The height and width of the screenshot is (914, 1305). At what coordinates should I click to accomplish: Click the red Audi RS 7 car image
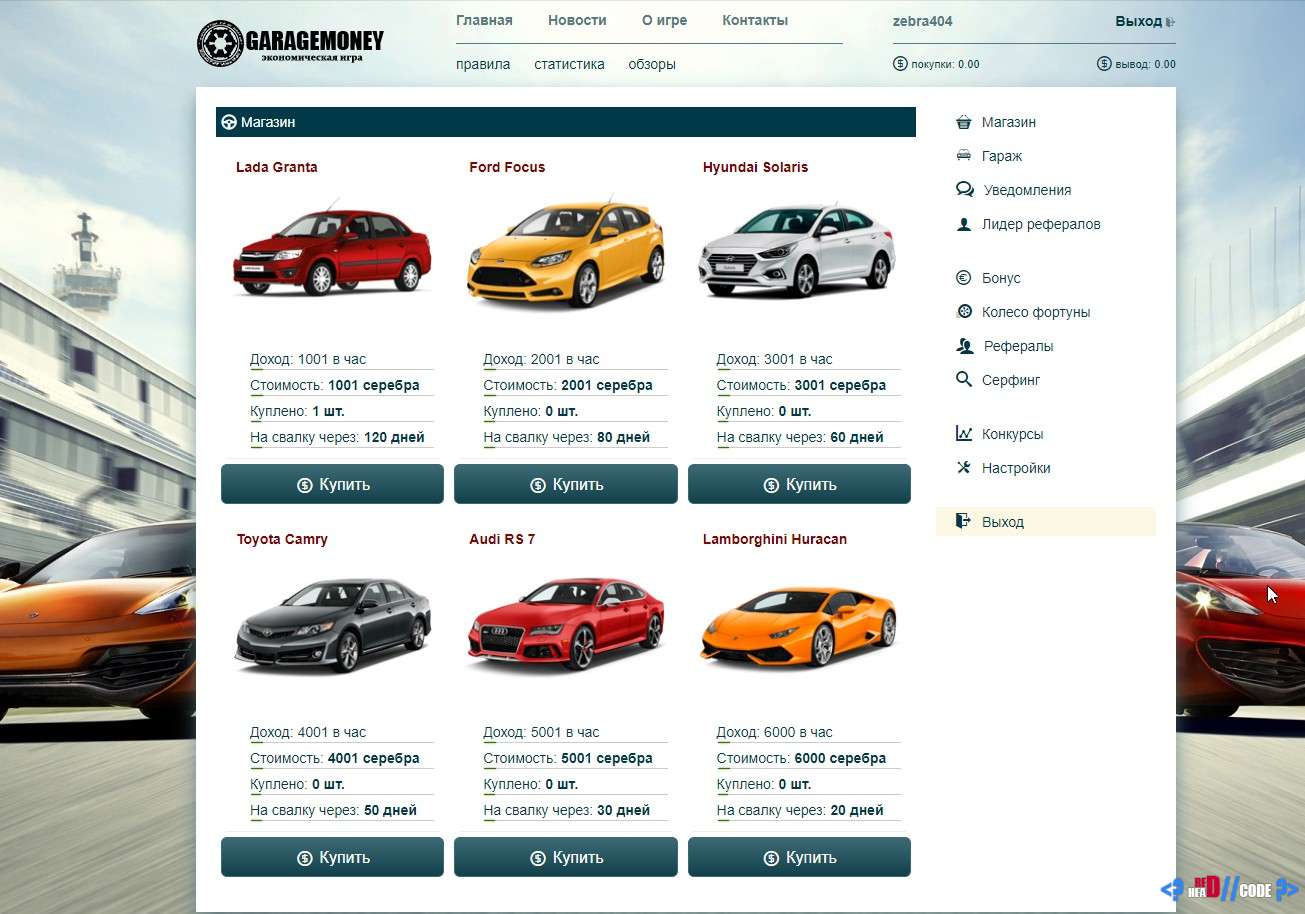pyautogui.click(x=566, y=624)
